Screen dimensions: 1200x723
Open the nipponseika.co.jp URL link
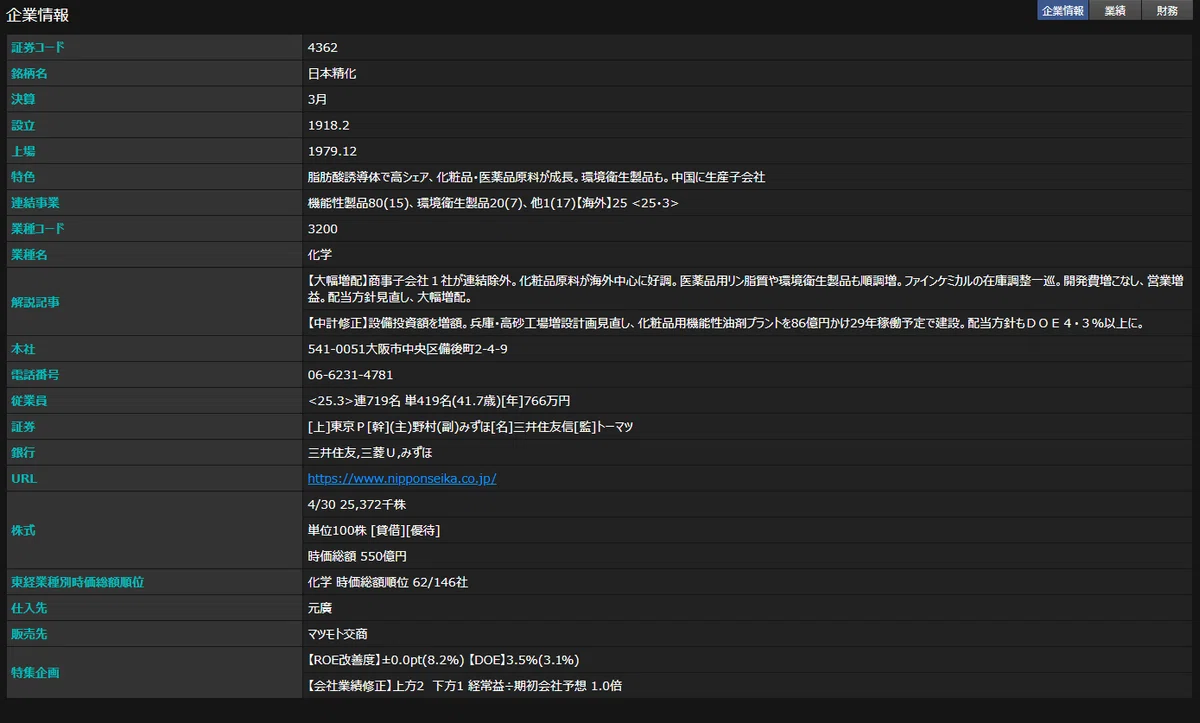pyautogui.click(x=402, y=479)
